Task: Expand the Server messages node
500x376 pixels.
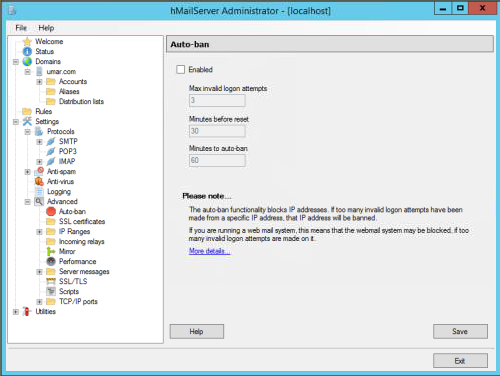Action: [39, 272]
